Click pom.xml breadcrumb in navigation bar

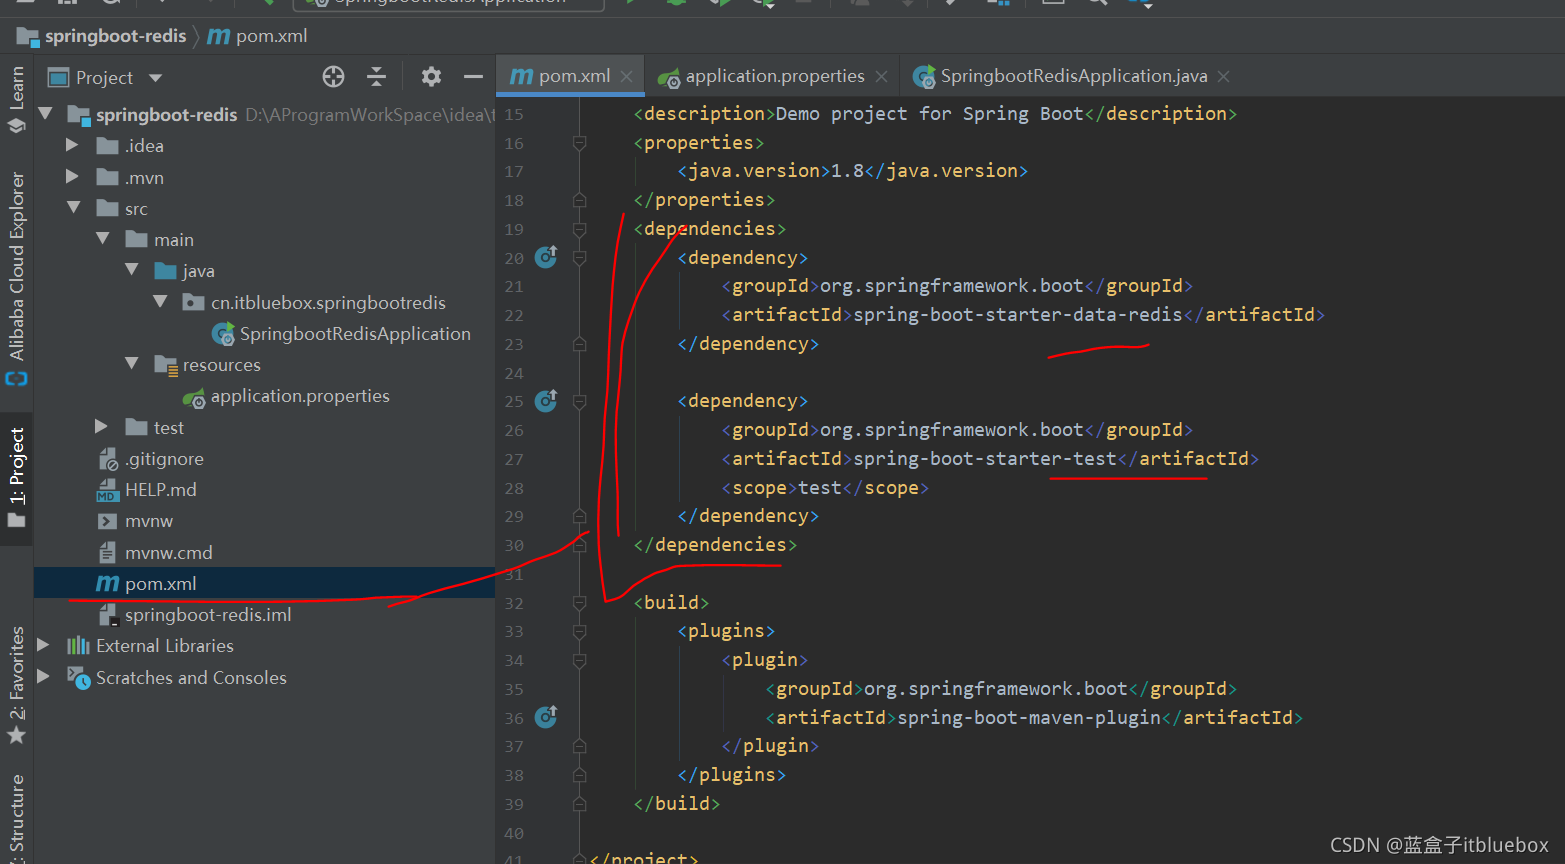(258, 36)
